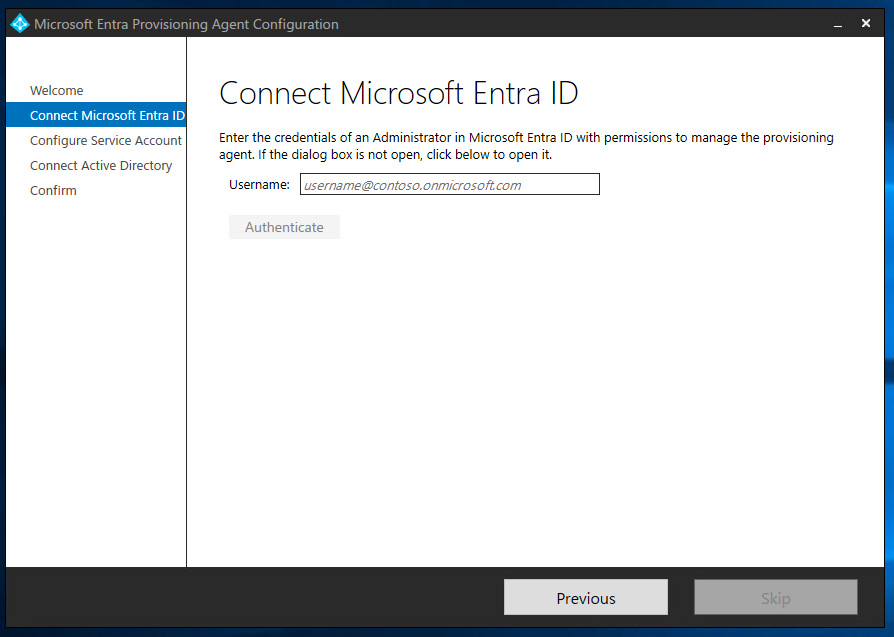Click the 'Username:' label
The width and height of the screenshot is (894, 637).
259,185
